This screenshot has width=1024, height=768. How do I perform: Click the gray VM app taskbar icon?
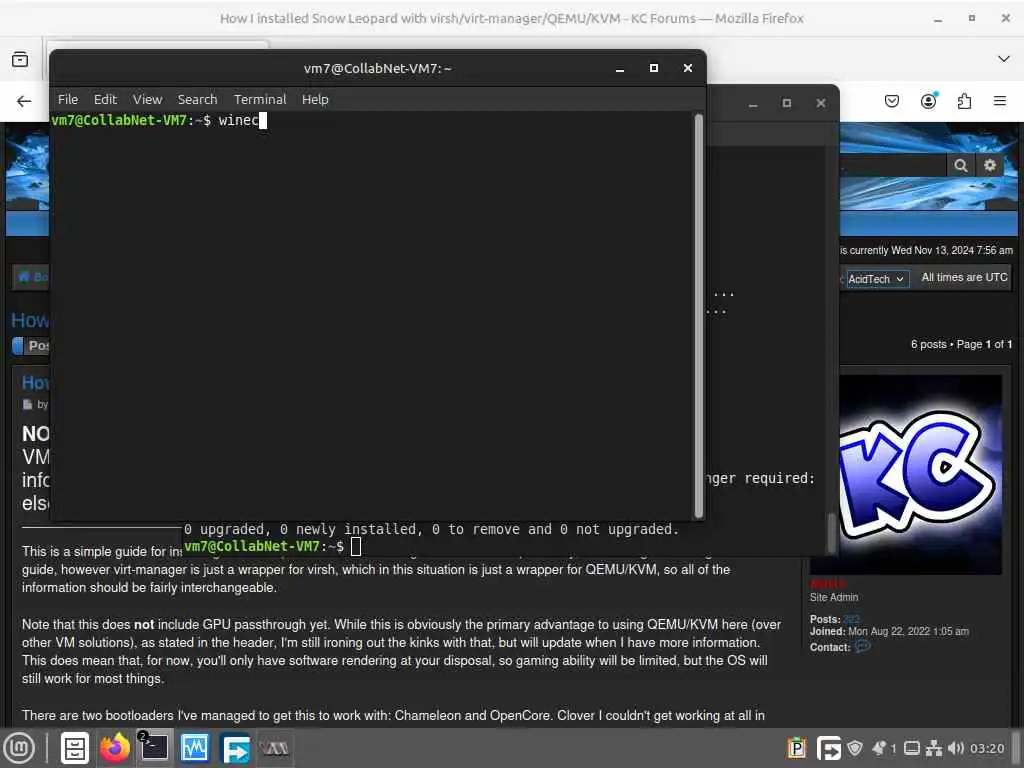pyautogui.click(x=274, y=748)
